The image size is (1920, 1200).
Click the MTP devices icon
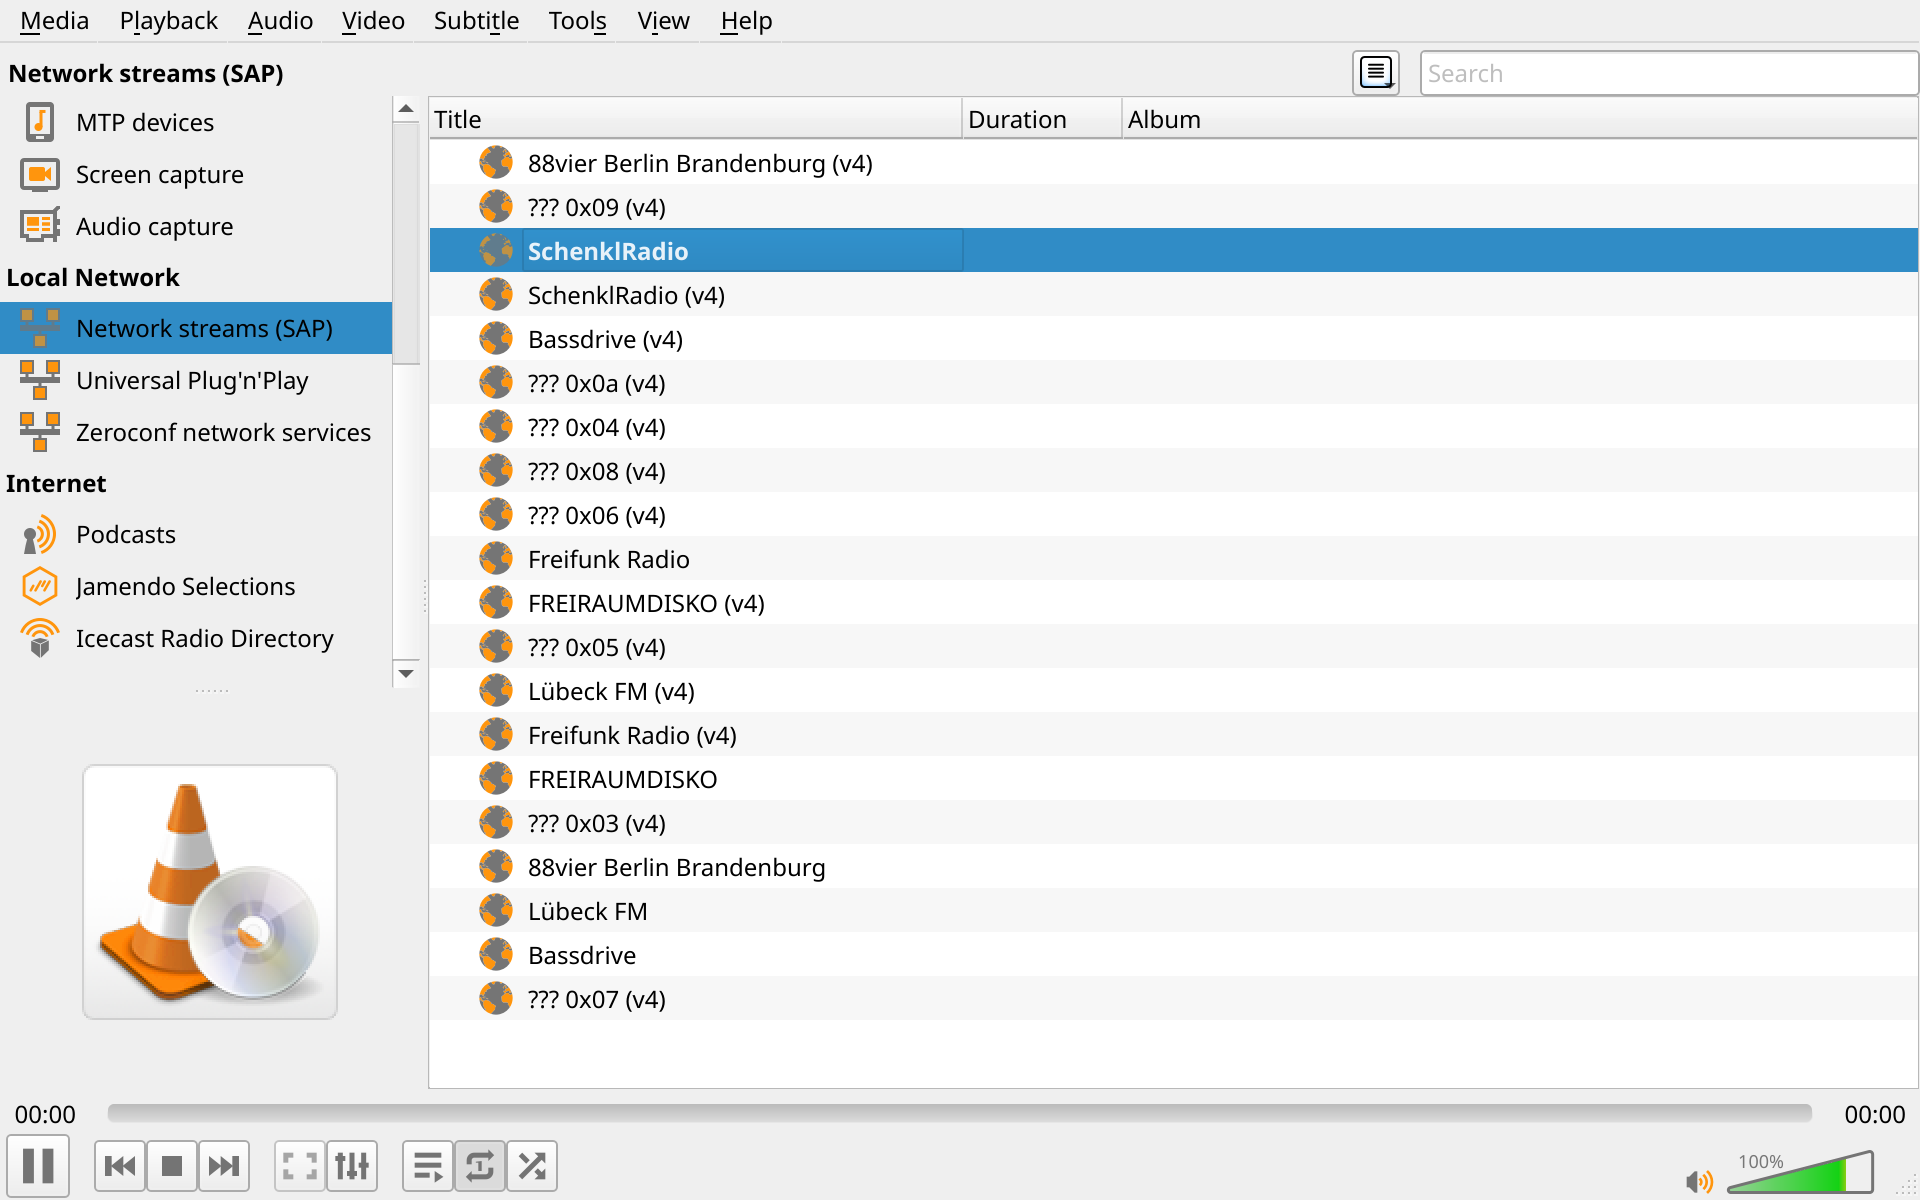40,122
